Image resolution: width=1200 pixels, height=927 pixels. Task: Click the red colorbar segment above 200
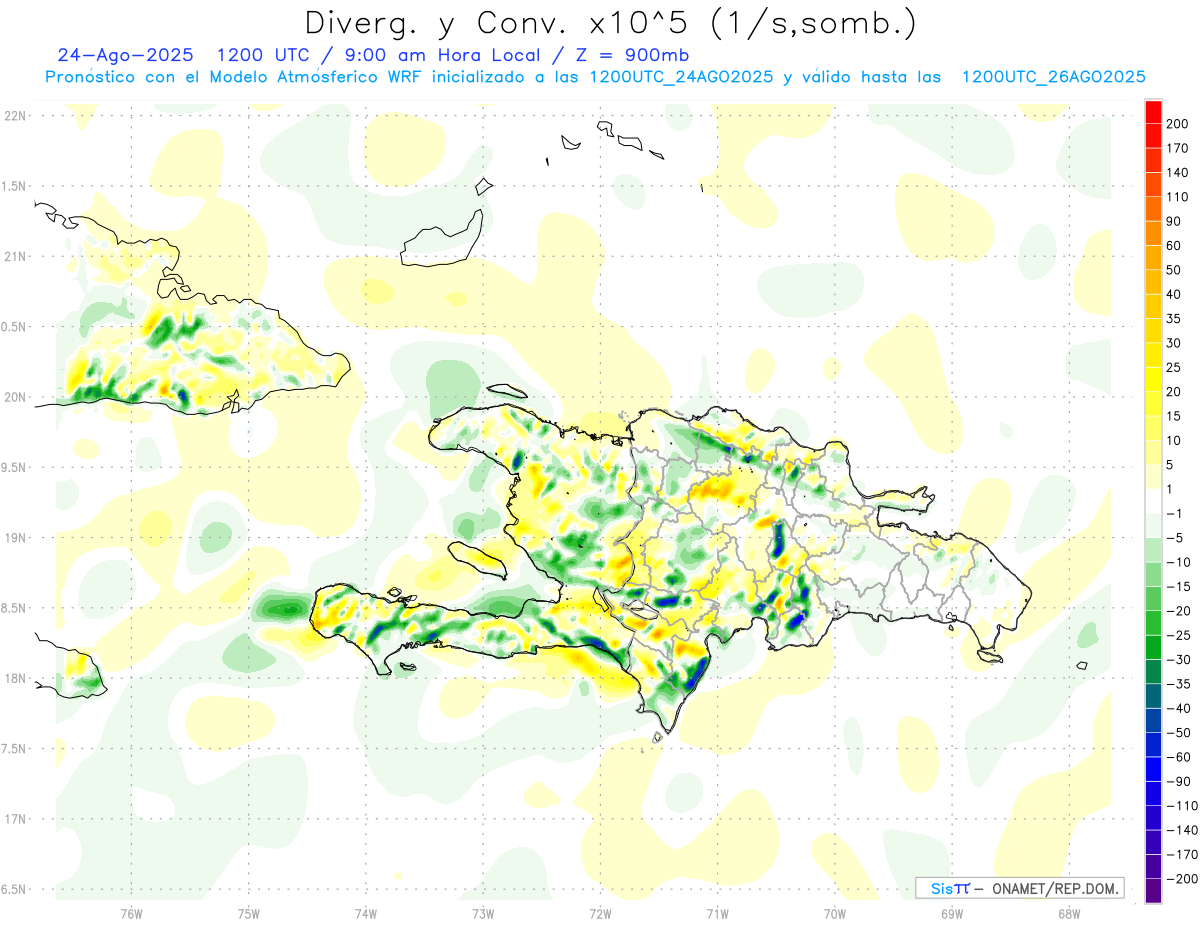click(x=1153, y=112)
